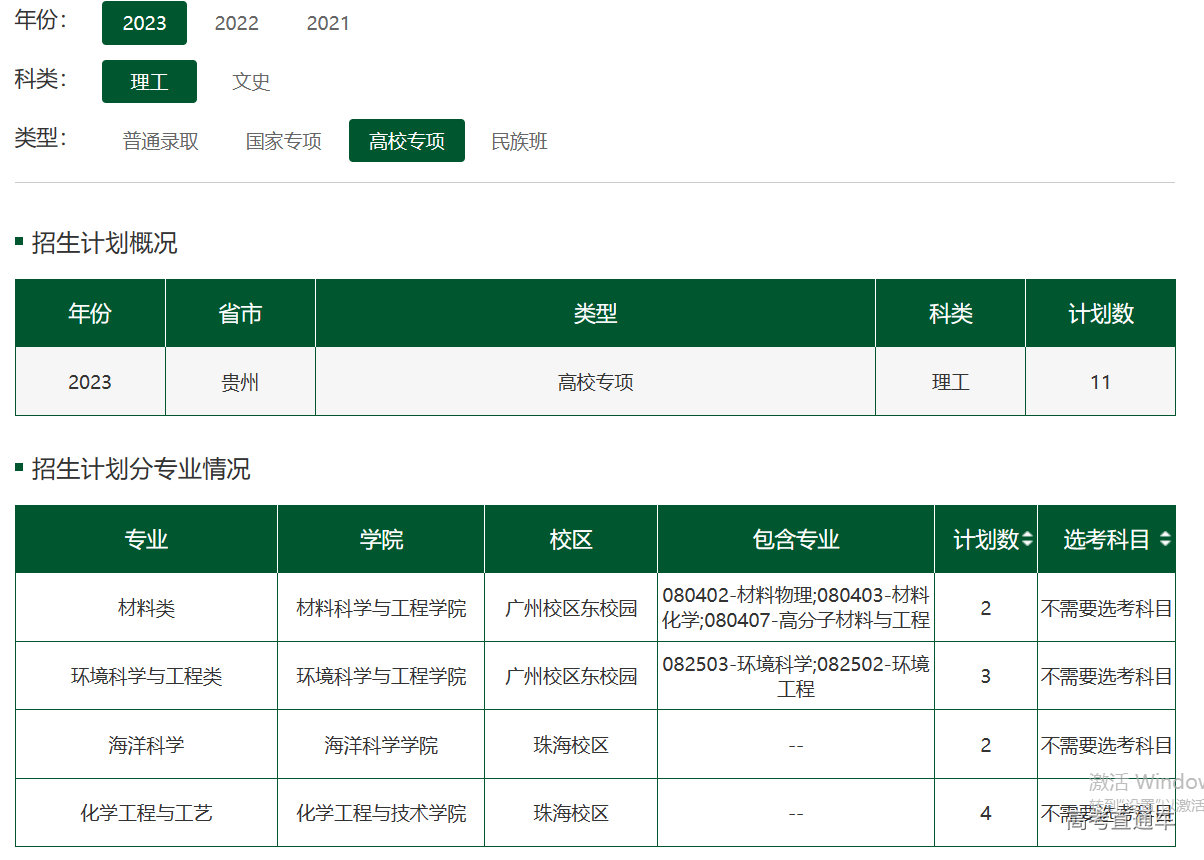Click the 材料类 major row
The height and width of the screenshot is (860, 1204).
coord(146,608)
